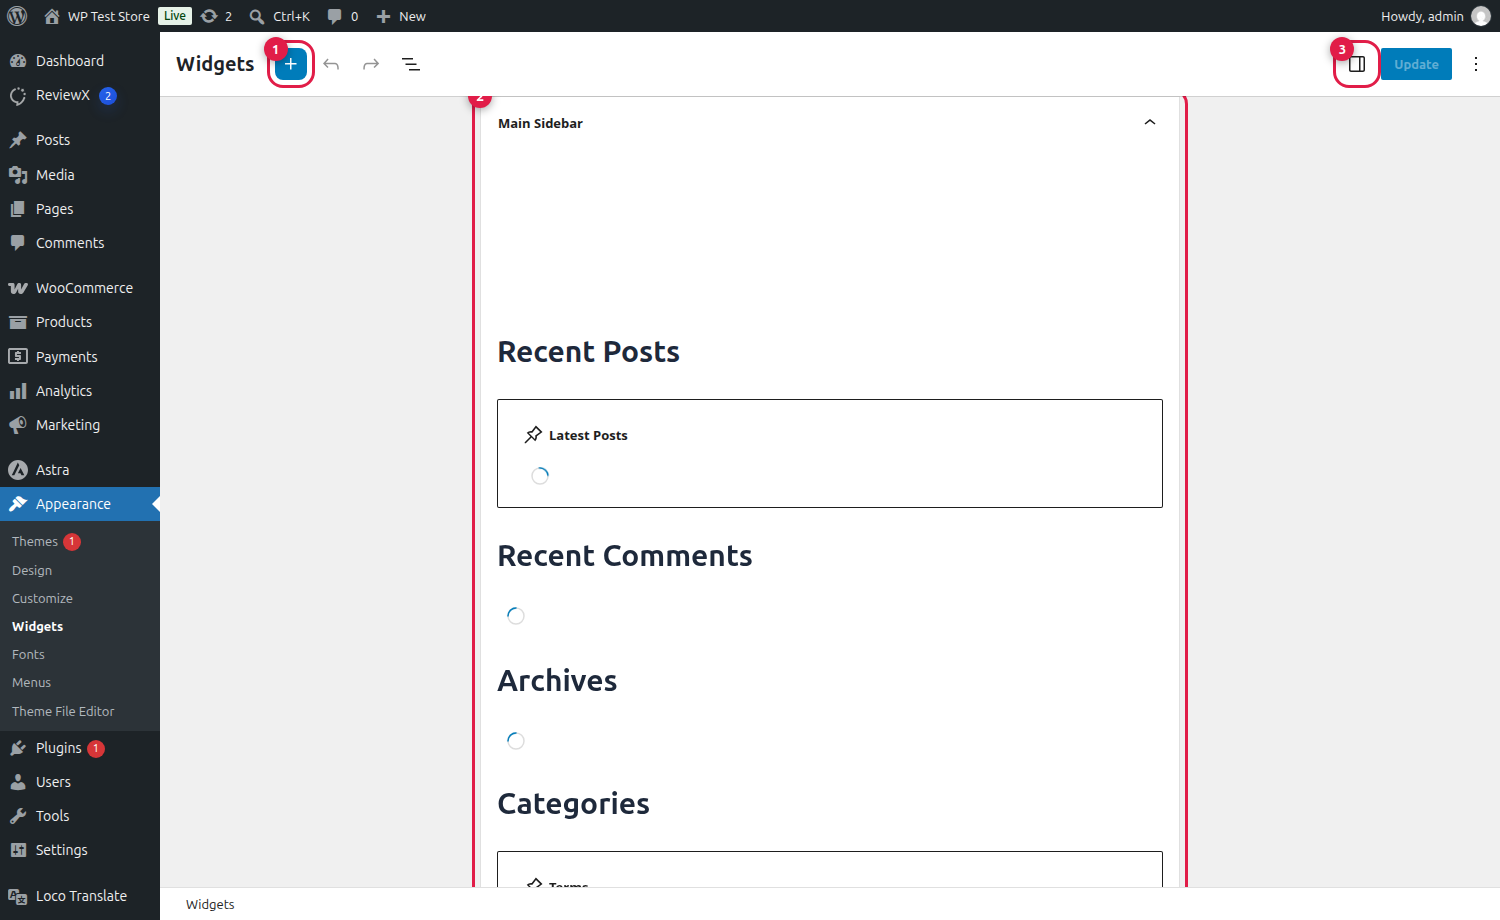
Task: Open updates indicator in admin bar
Action: (x=216, y=16)
